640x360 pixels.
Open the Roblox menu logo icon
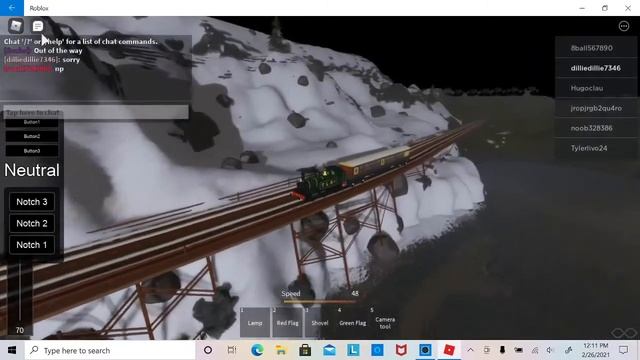pyautogui.click(x=16, y=26)
